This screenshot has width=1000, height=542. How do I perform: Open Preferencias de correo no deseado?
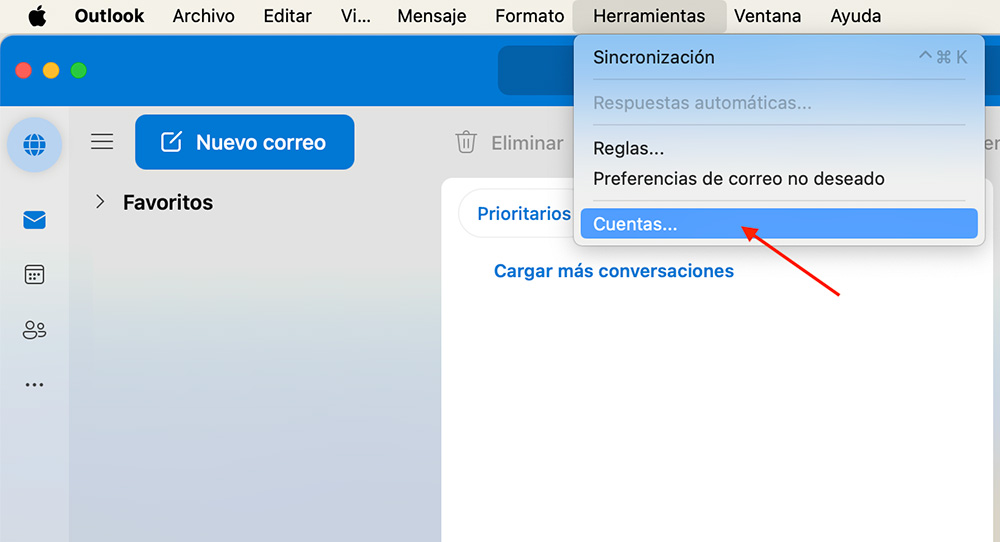coord(779,179)
